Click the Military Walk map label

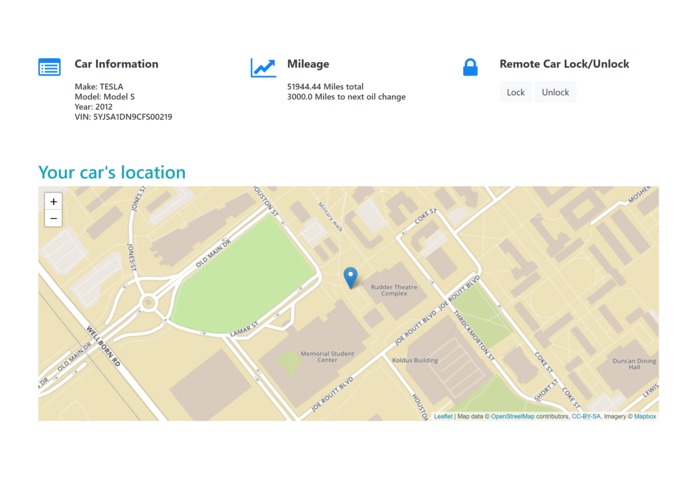[x=330, y=216]
